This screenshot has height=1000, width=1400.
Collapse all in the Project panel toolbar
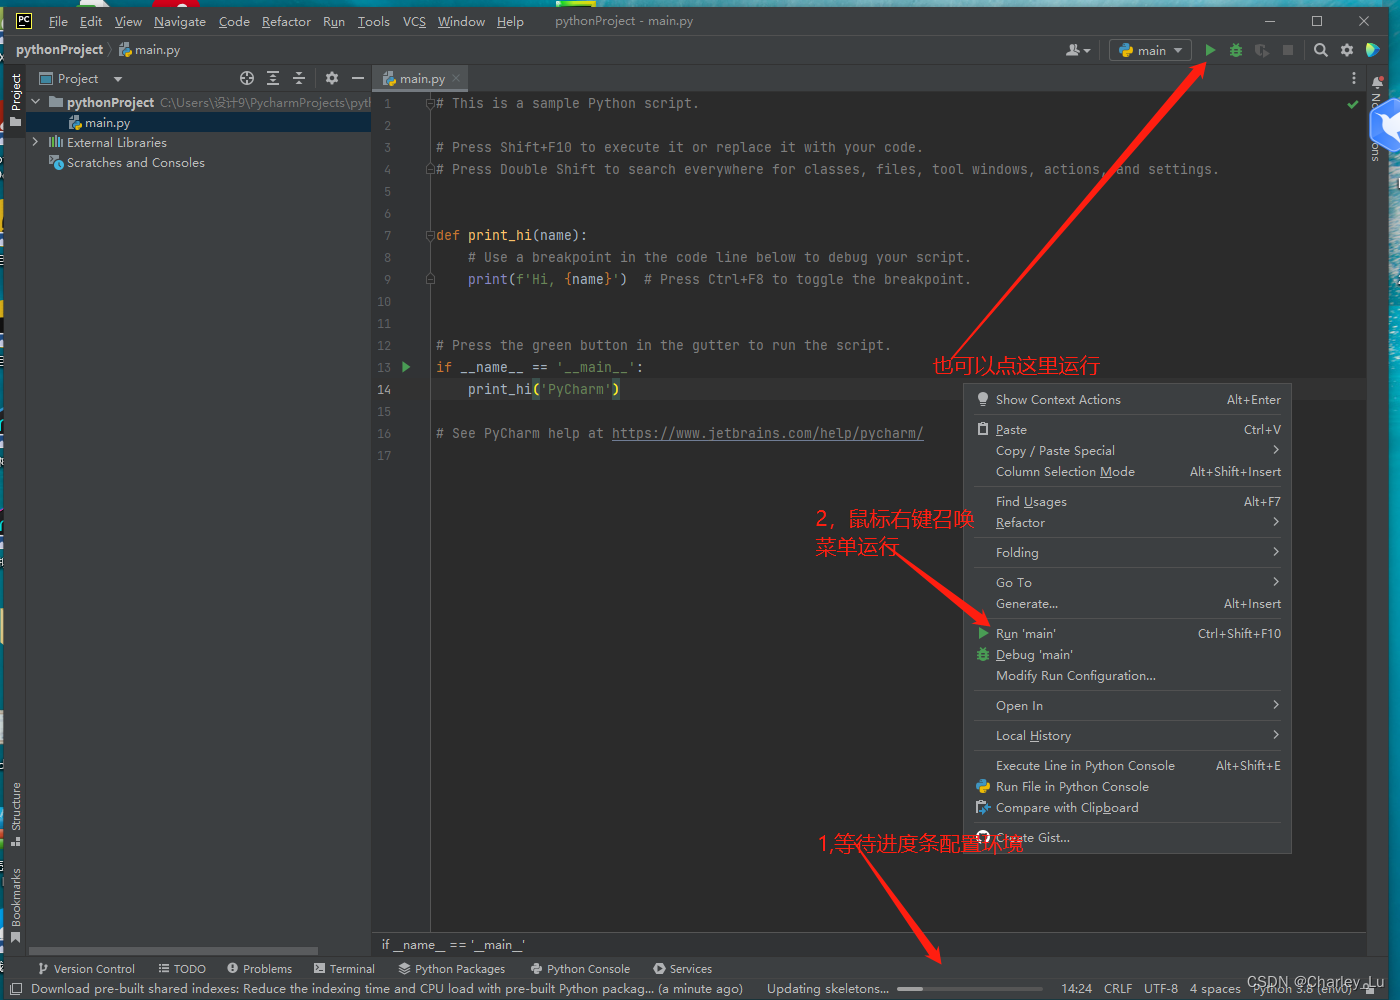298,78
